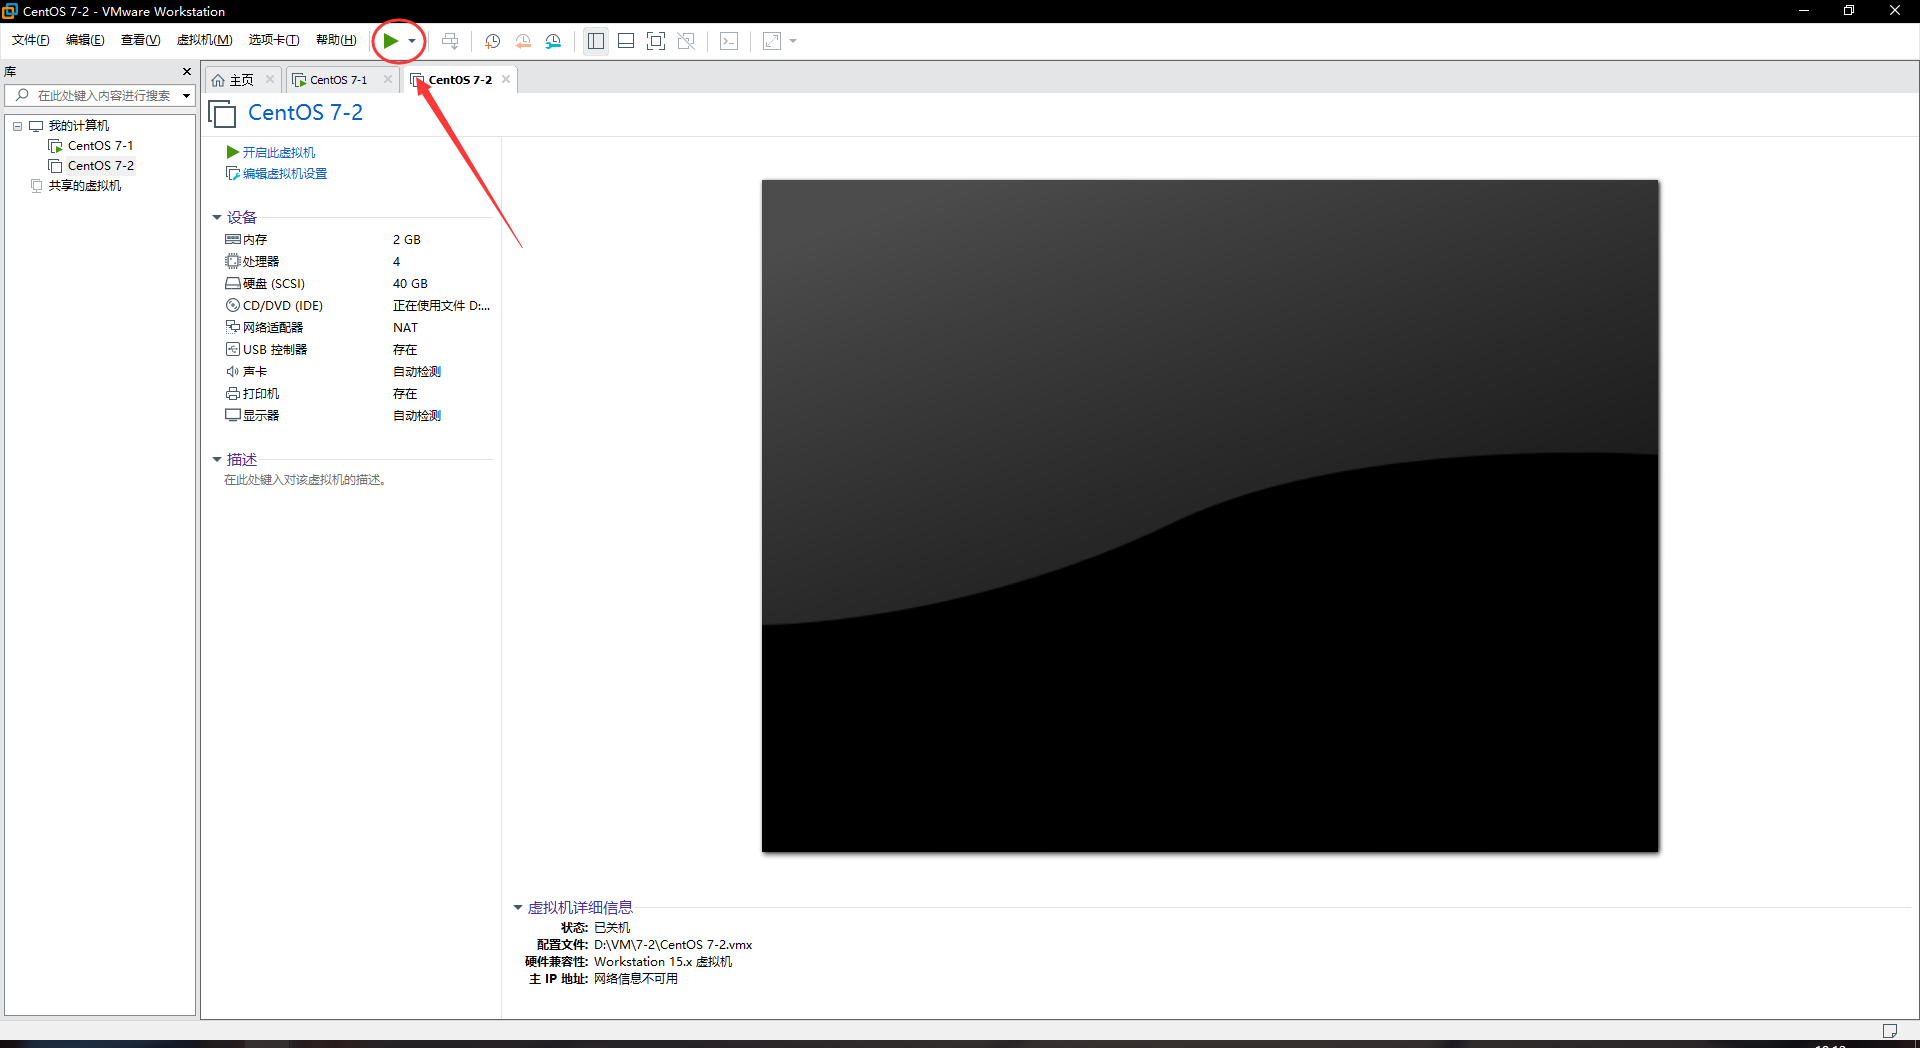Select CentOS 7-1 in library tree
The image size is (1920, 1048).
point(99,146)
